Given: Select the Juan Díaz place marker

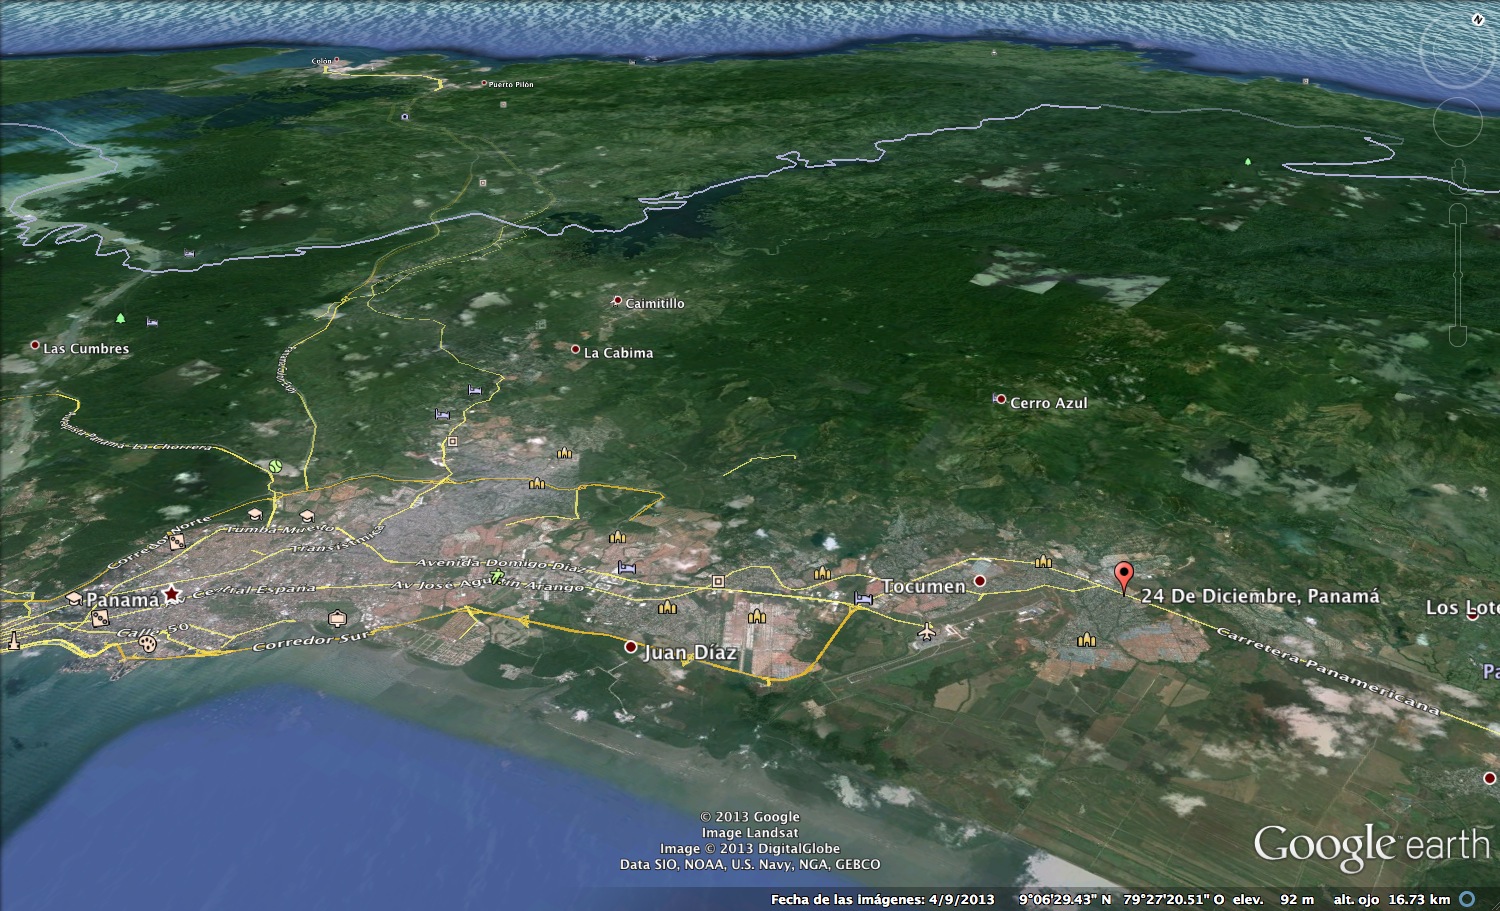Looking at the screenshot, I should pyautogui.click(x=631, y=647).
